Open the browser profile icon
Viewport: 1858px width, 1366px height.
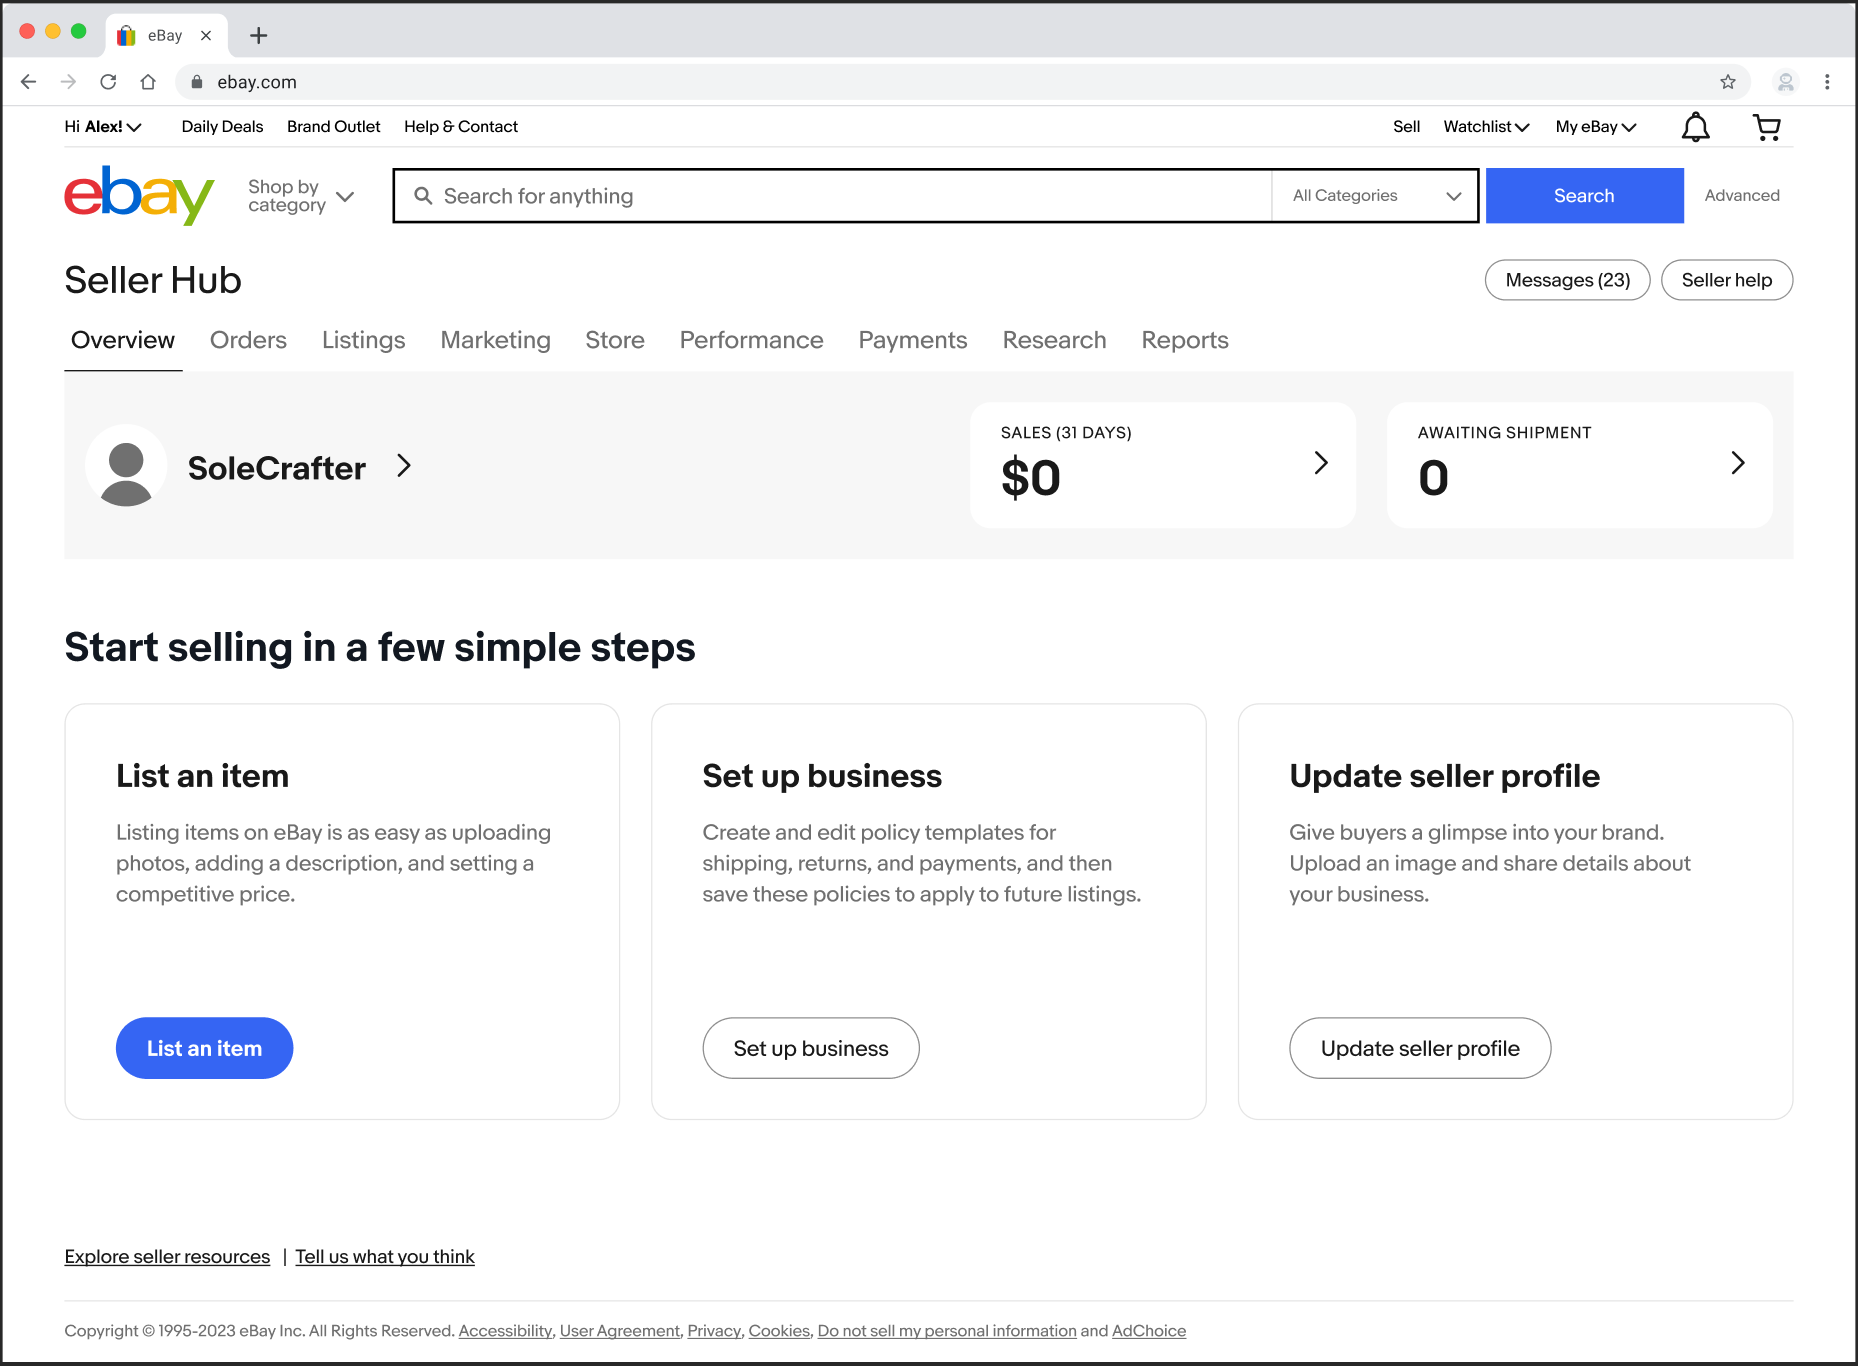[x=1785, y=82]
